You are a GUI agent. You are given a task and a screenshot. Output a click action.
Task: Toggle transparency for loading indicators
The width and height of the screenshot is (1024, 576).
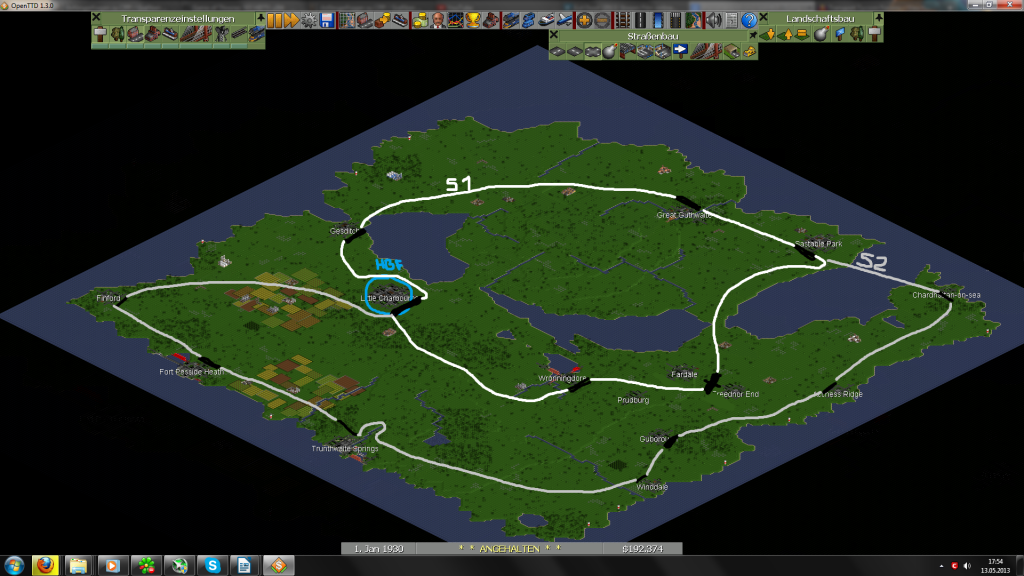click(257, 33)
